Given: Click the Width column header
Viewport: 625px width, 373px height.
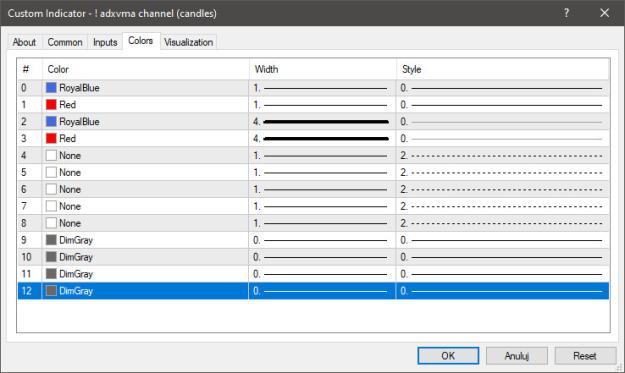Looking at the screenshot, I should [x=323, y=69].
